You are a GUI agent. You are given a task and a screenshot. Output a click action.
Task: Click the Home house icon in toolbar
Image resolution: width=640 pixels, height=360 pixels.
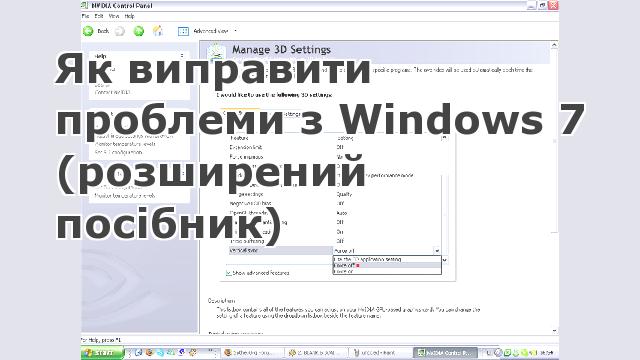click(x=158, y=31)
